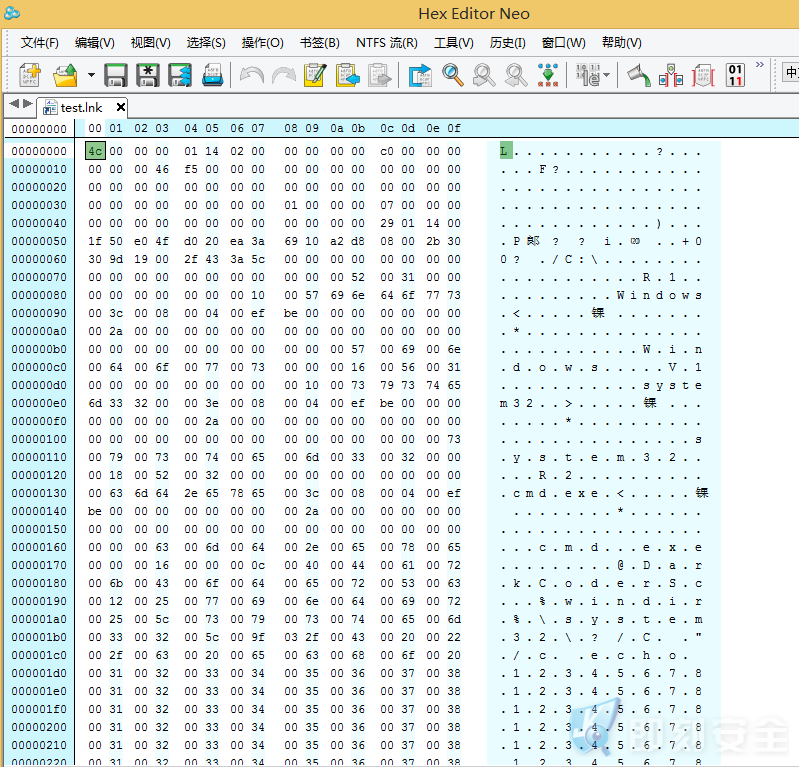Click the Save floppy disk icon
The width and height of the screenshot is (799, 767).
click(116, 75)
